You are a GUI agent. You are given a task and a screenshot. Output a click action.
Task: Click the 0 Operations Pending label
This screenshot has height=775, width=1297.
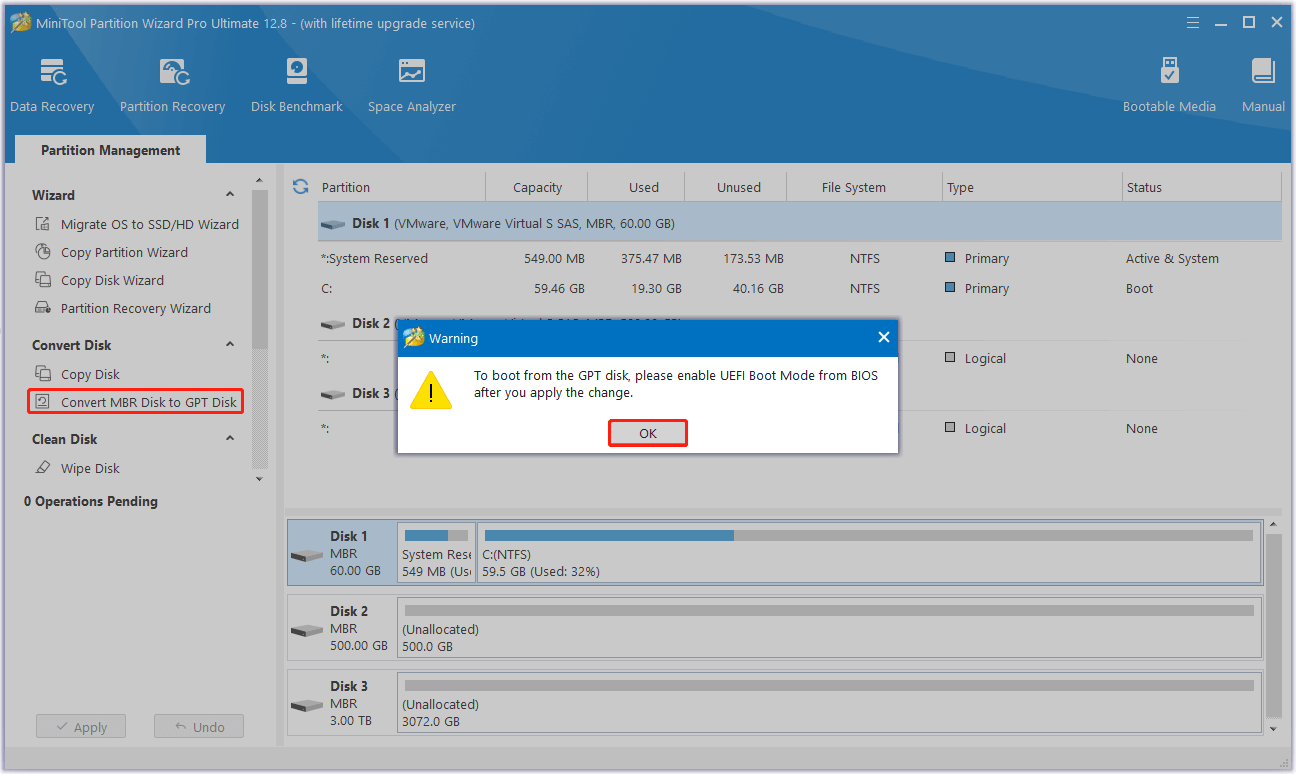[91, 501]
